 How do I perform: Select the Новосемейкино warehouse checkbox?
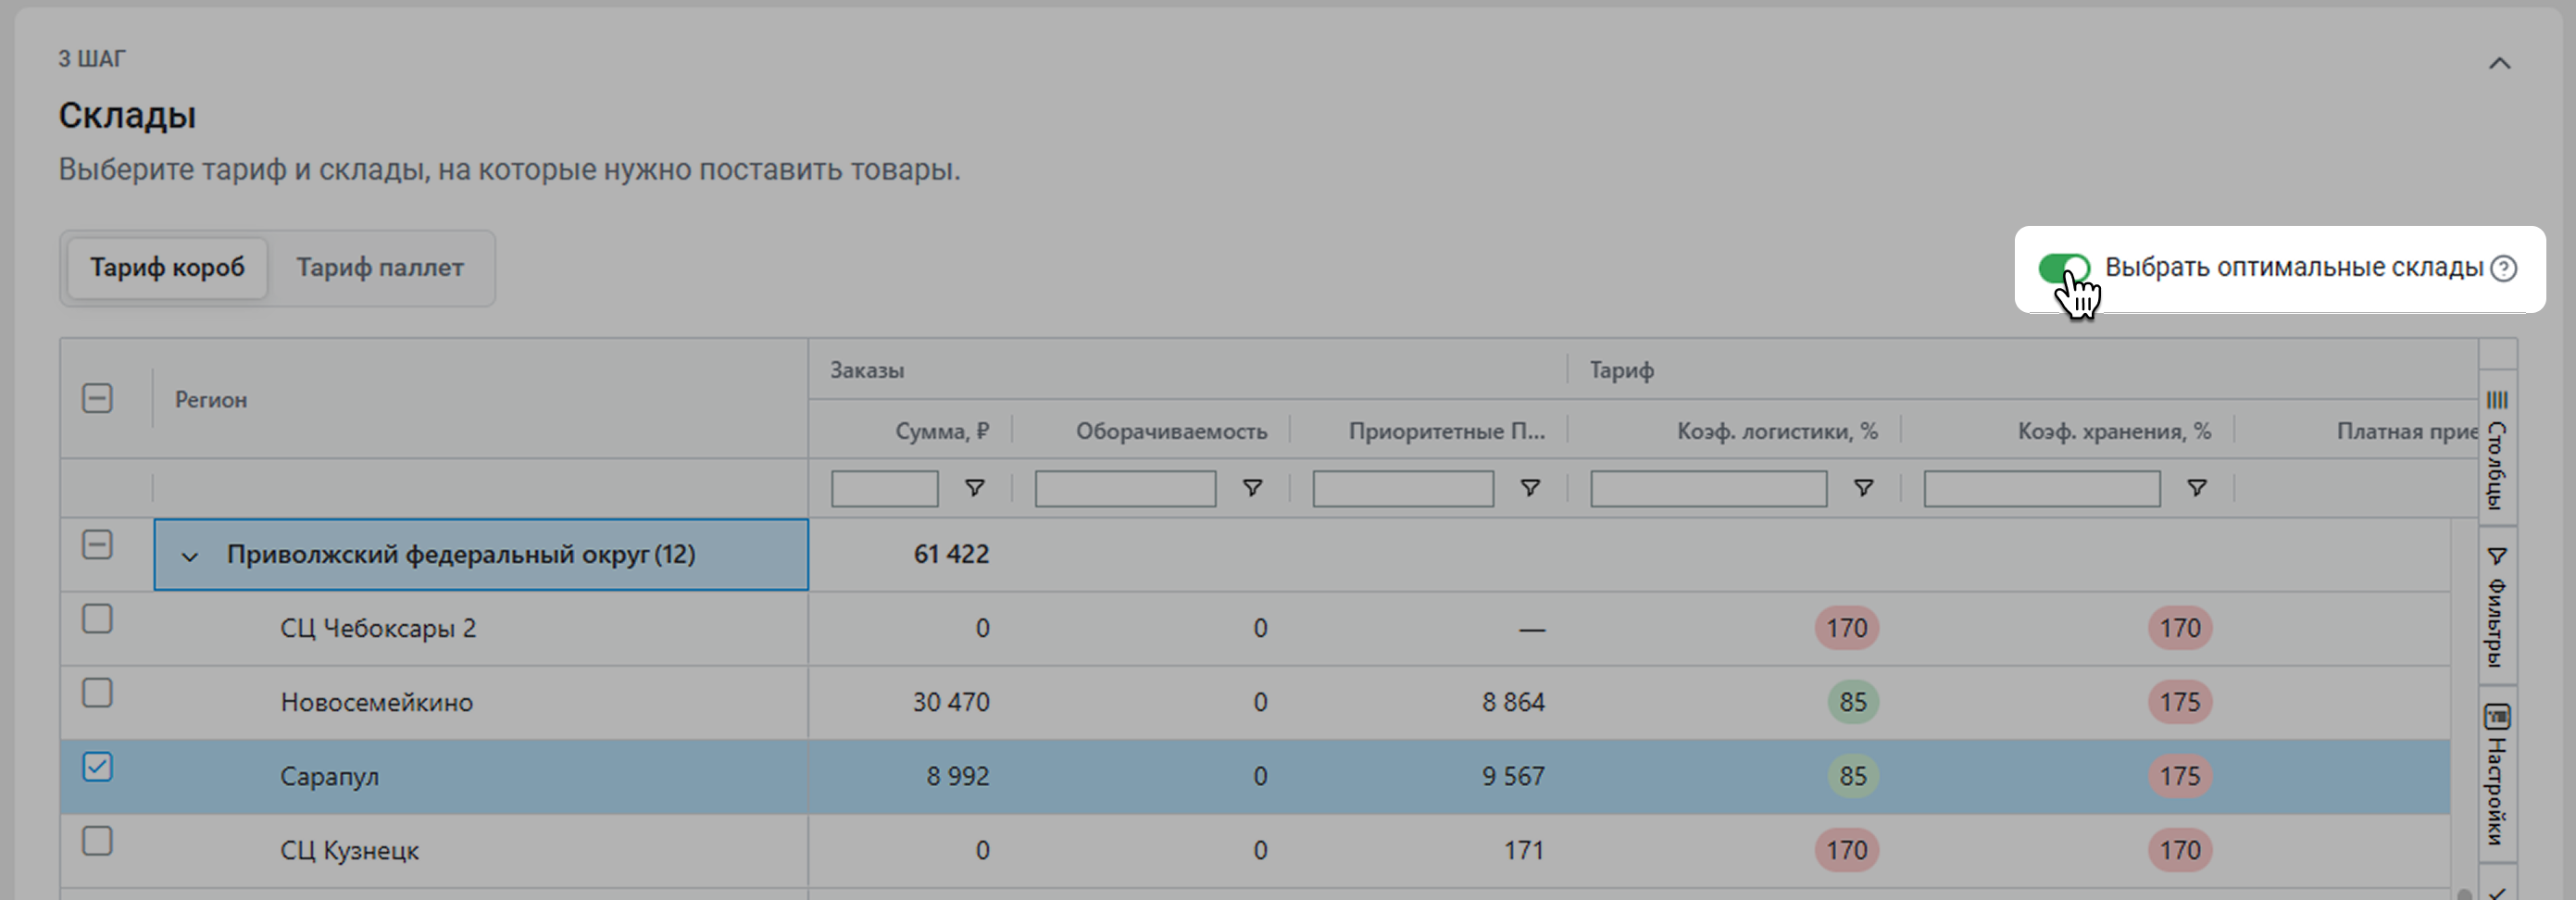coord(97,693)
